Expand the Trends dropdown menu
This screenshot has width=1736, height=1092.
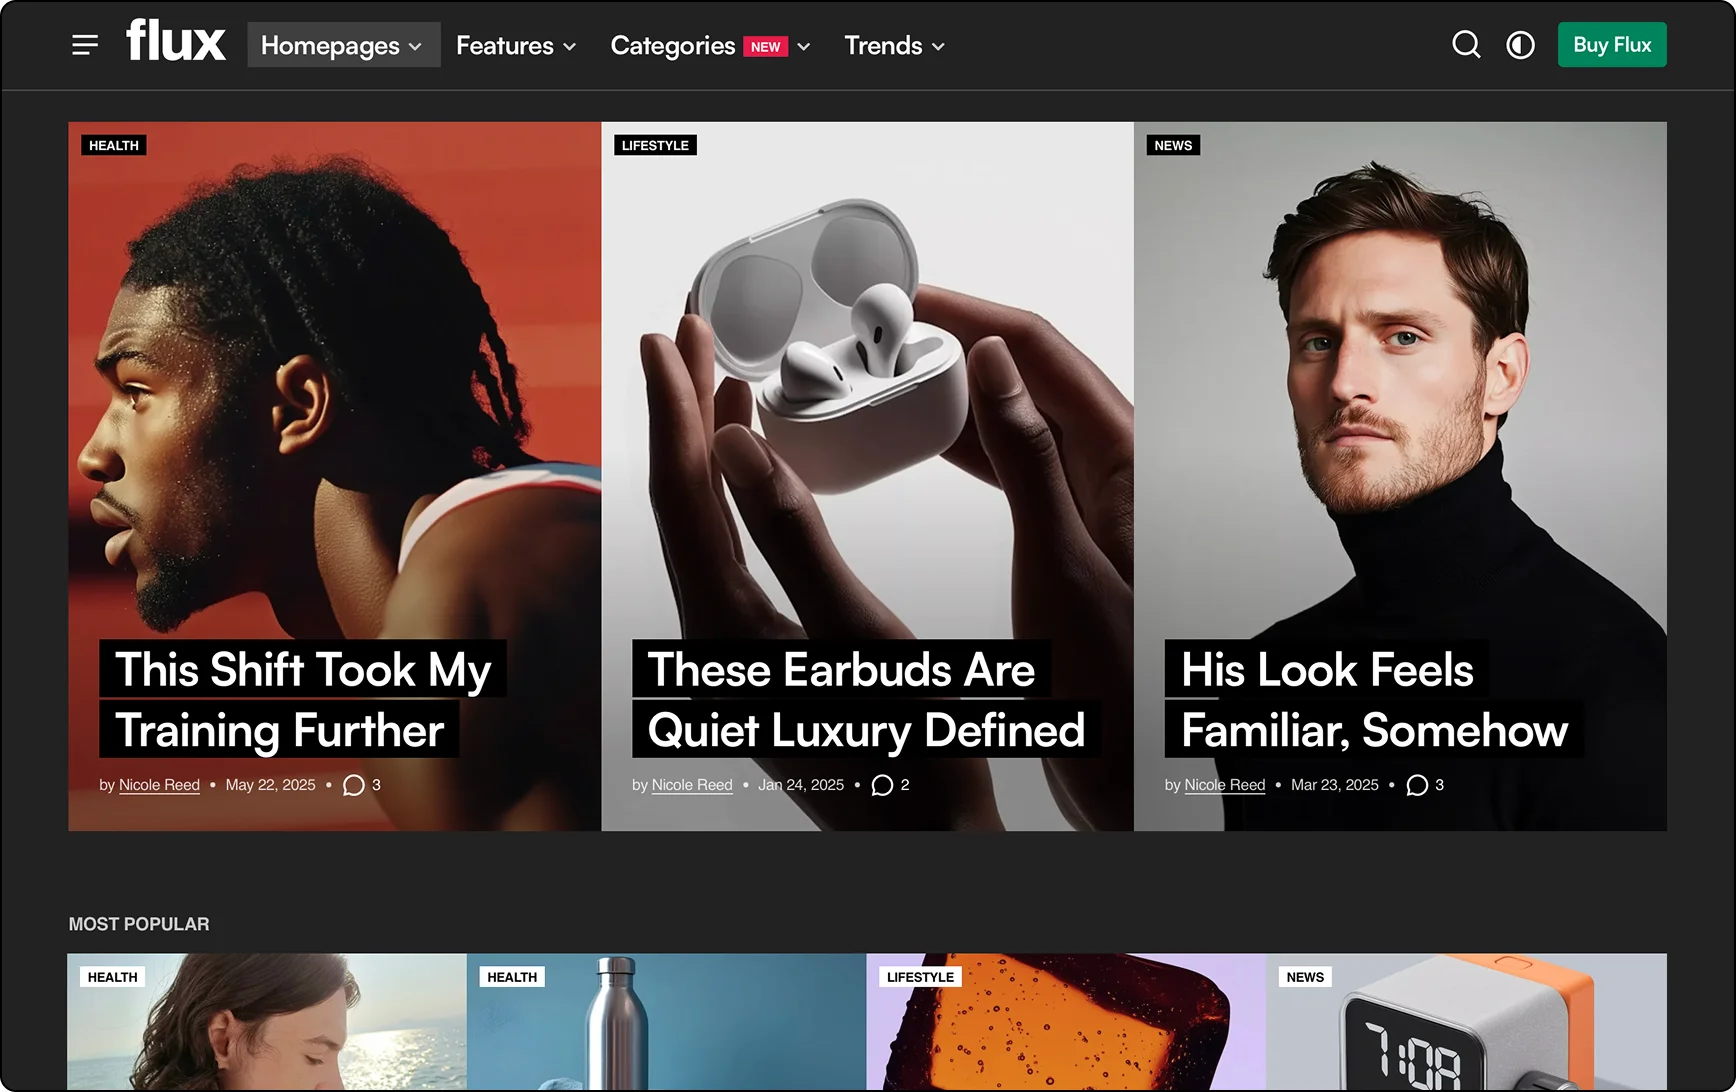894,45
